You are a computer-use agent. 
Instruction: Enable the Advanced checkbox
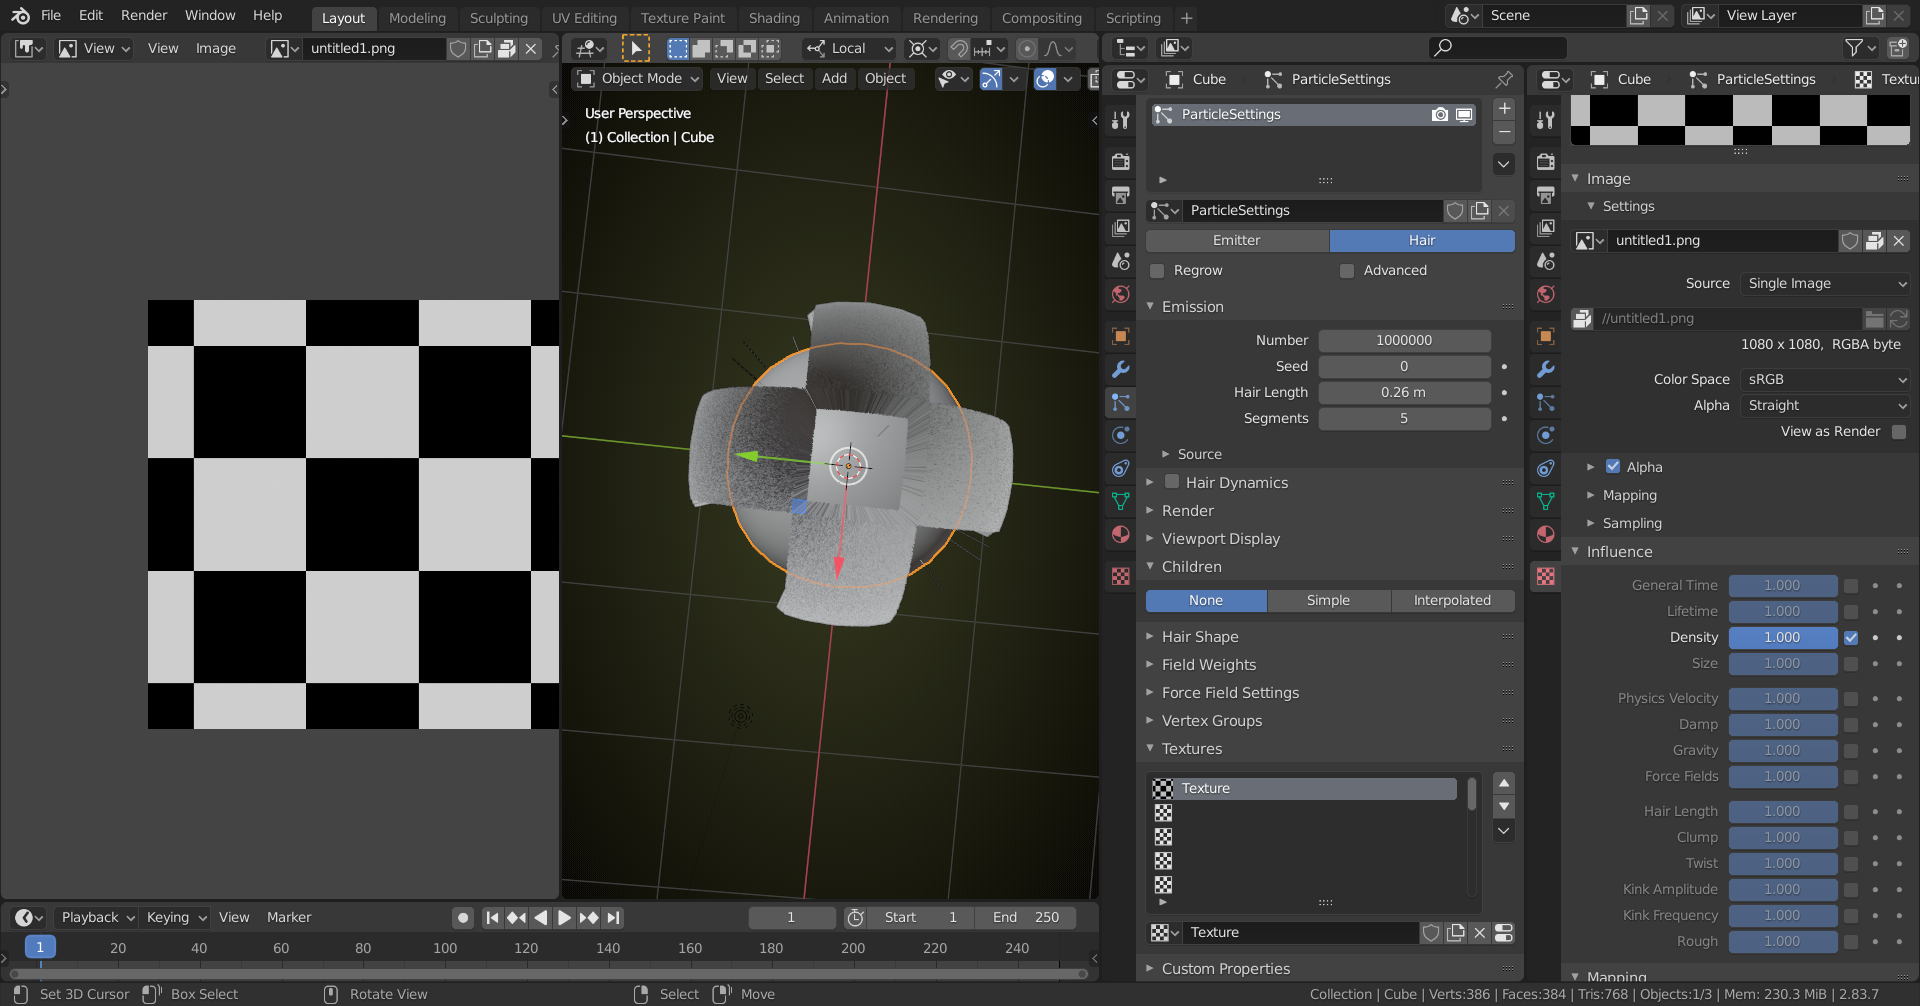point(1347,271)
